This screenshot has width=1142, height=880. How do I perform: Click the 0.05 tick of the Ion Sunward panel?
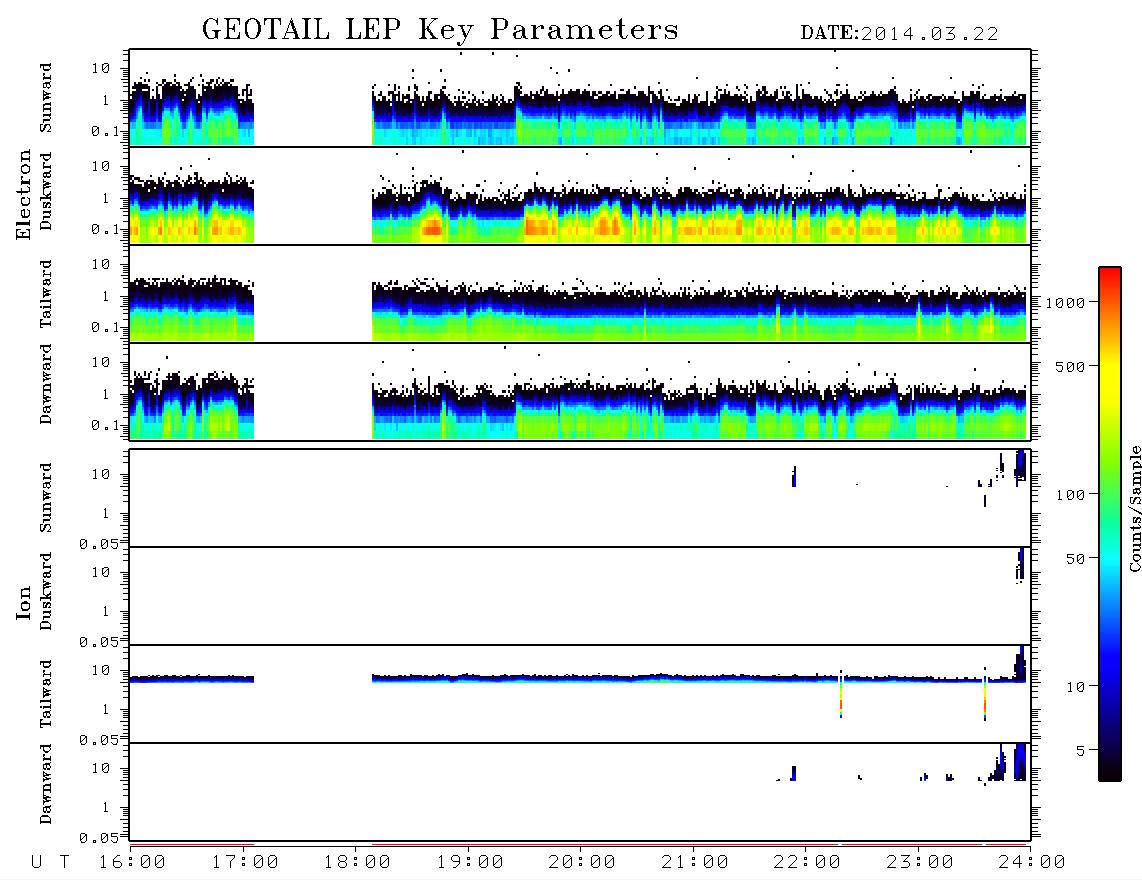[98, 544]
